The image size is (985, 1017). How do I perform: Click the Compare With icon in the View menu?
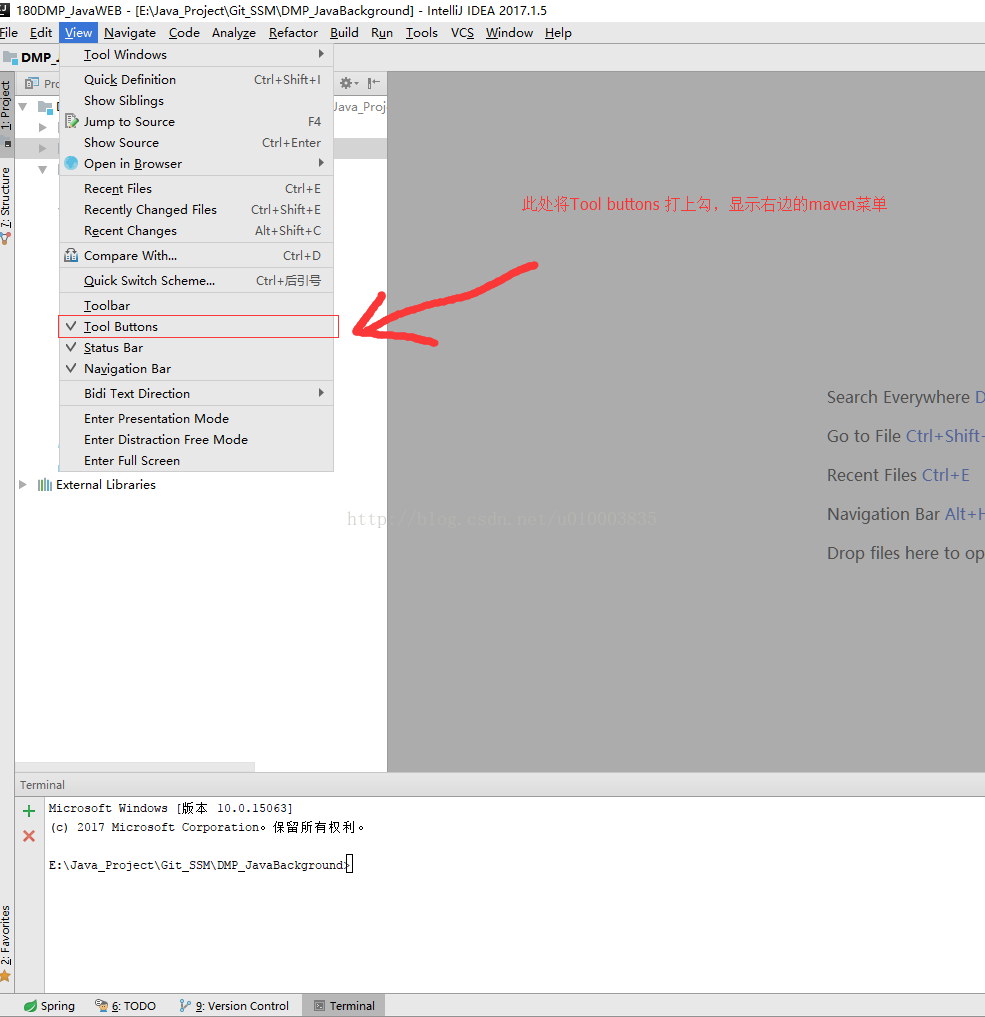71,256
